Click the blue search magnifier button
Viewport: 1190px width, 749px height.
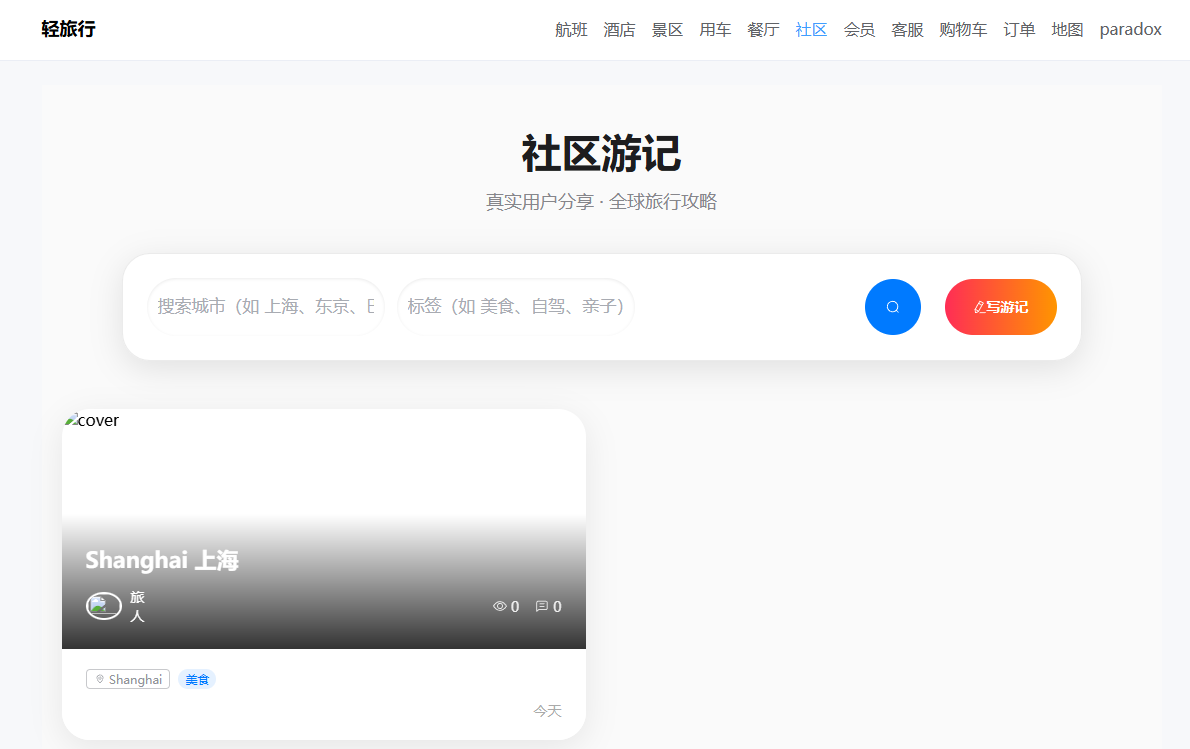click(x=892, y=307)
